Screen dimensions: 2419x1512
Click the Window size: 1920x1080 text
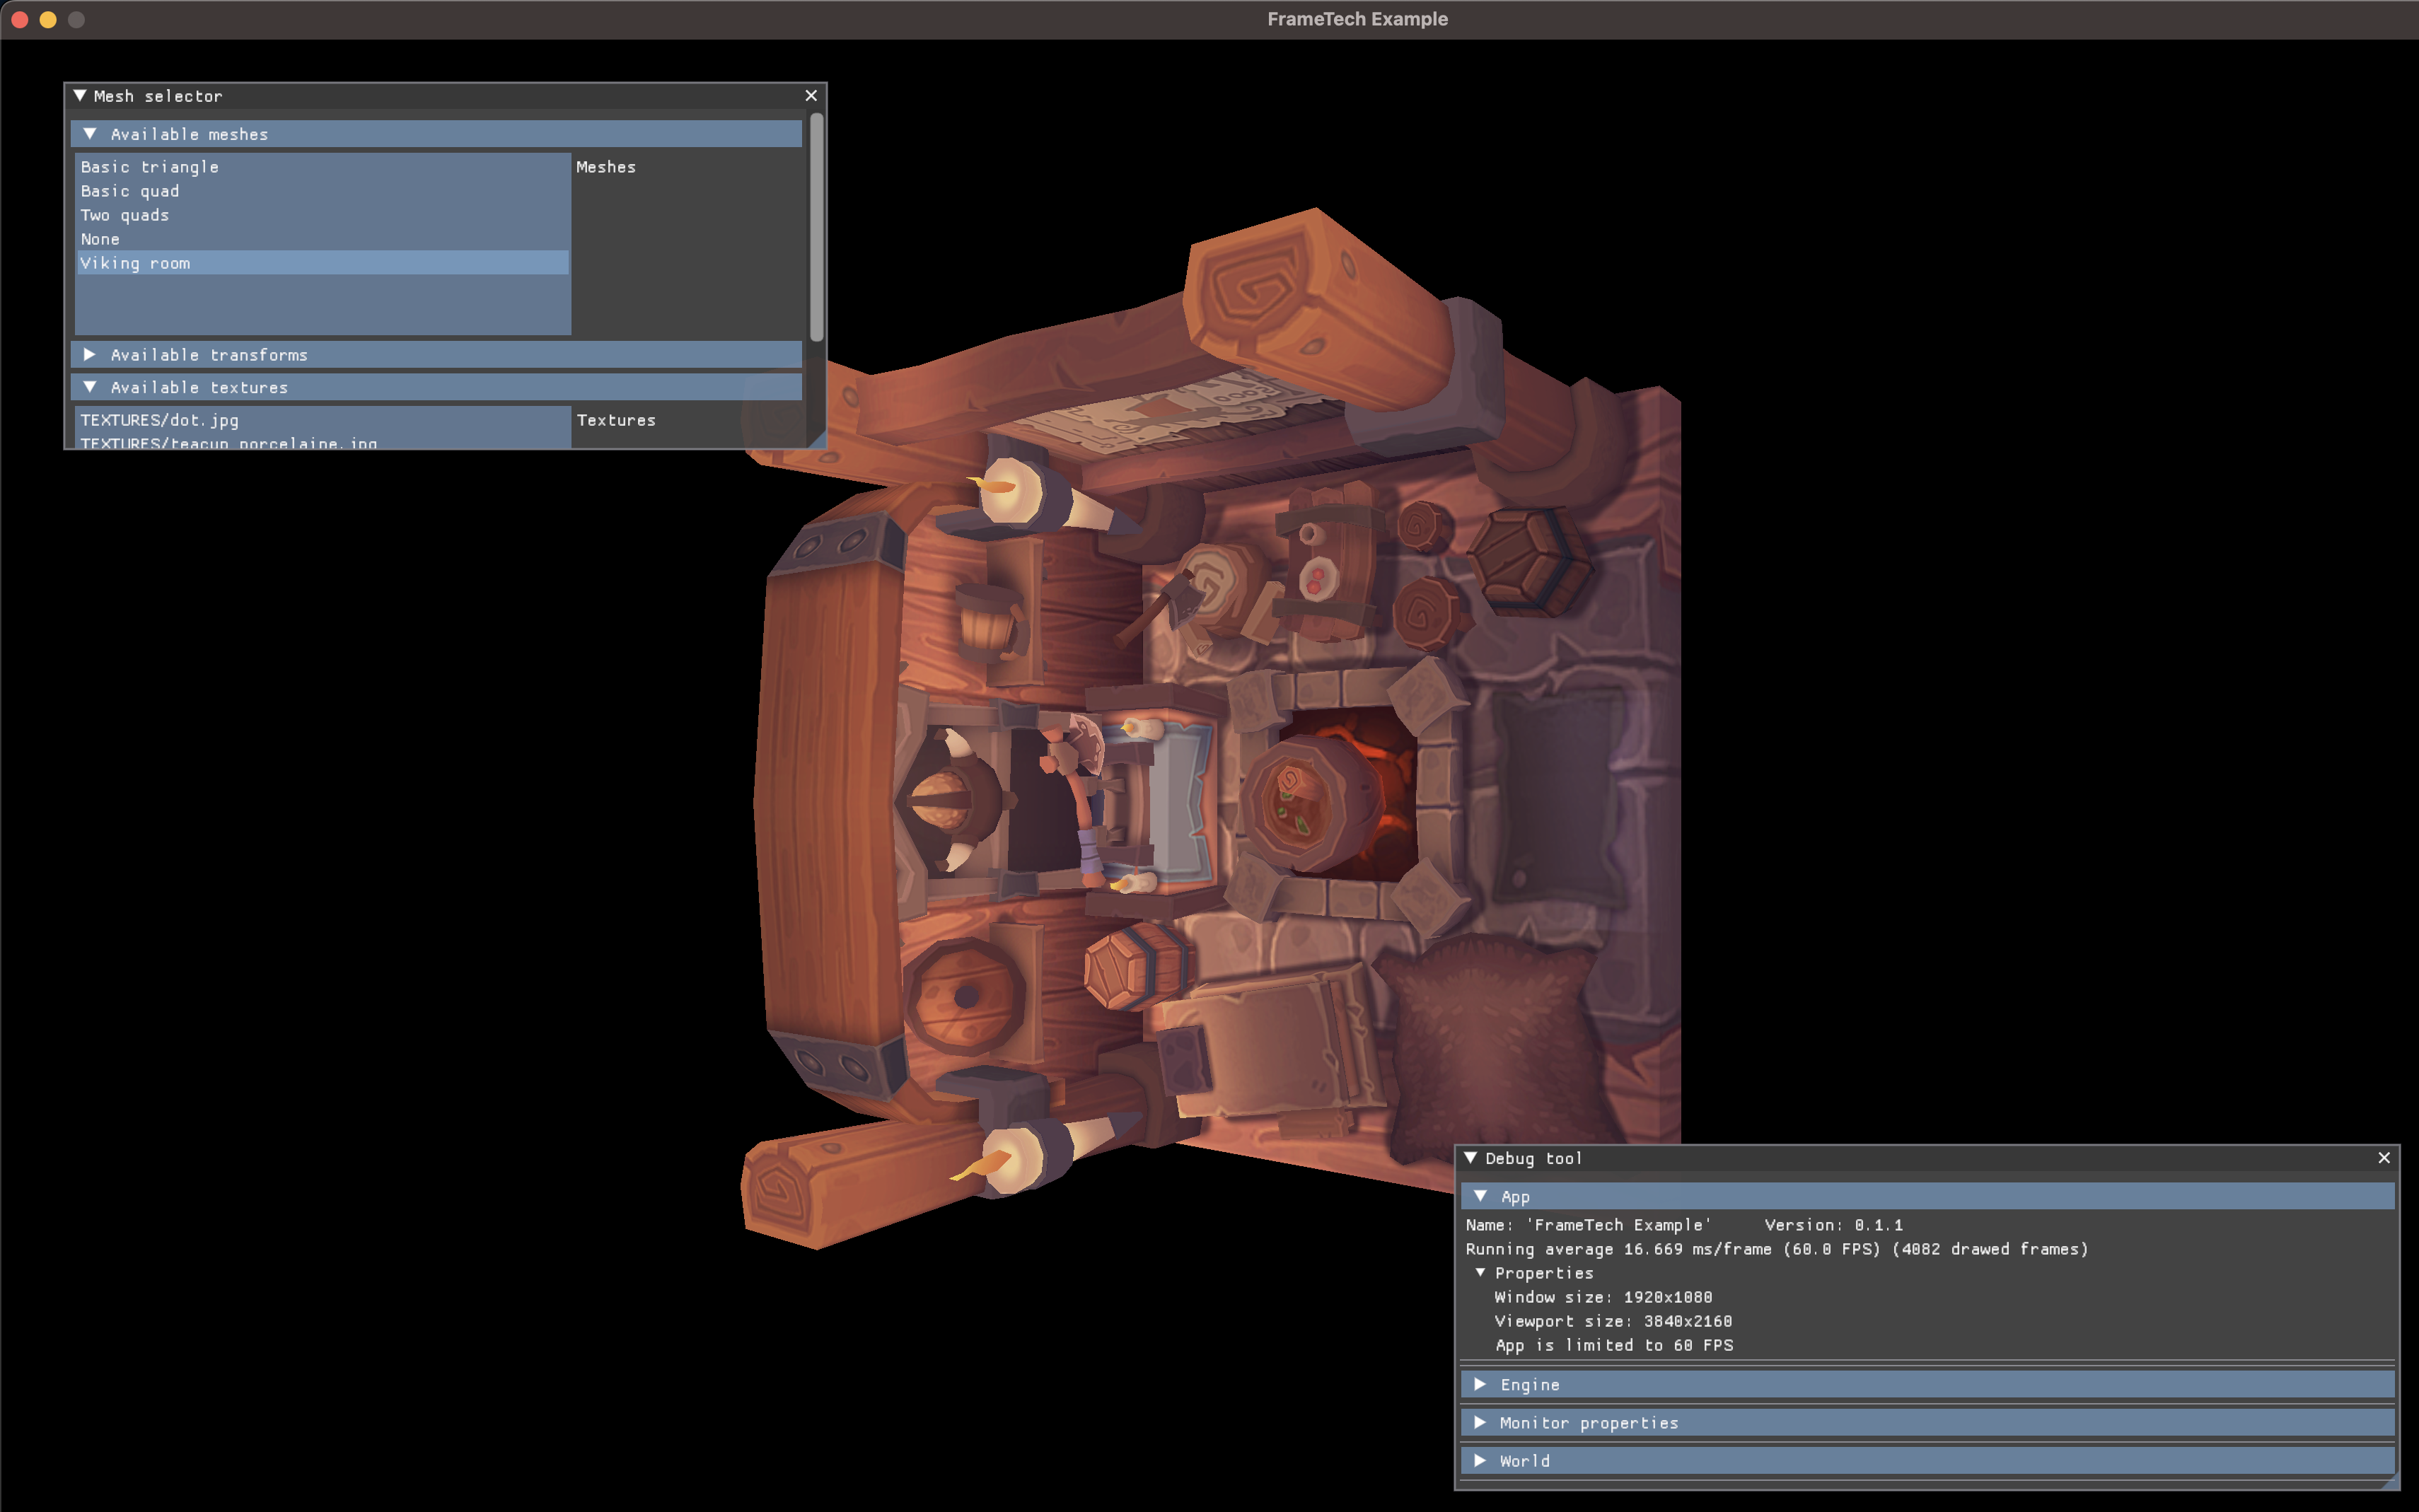[1603, 1297]
